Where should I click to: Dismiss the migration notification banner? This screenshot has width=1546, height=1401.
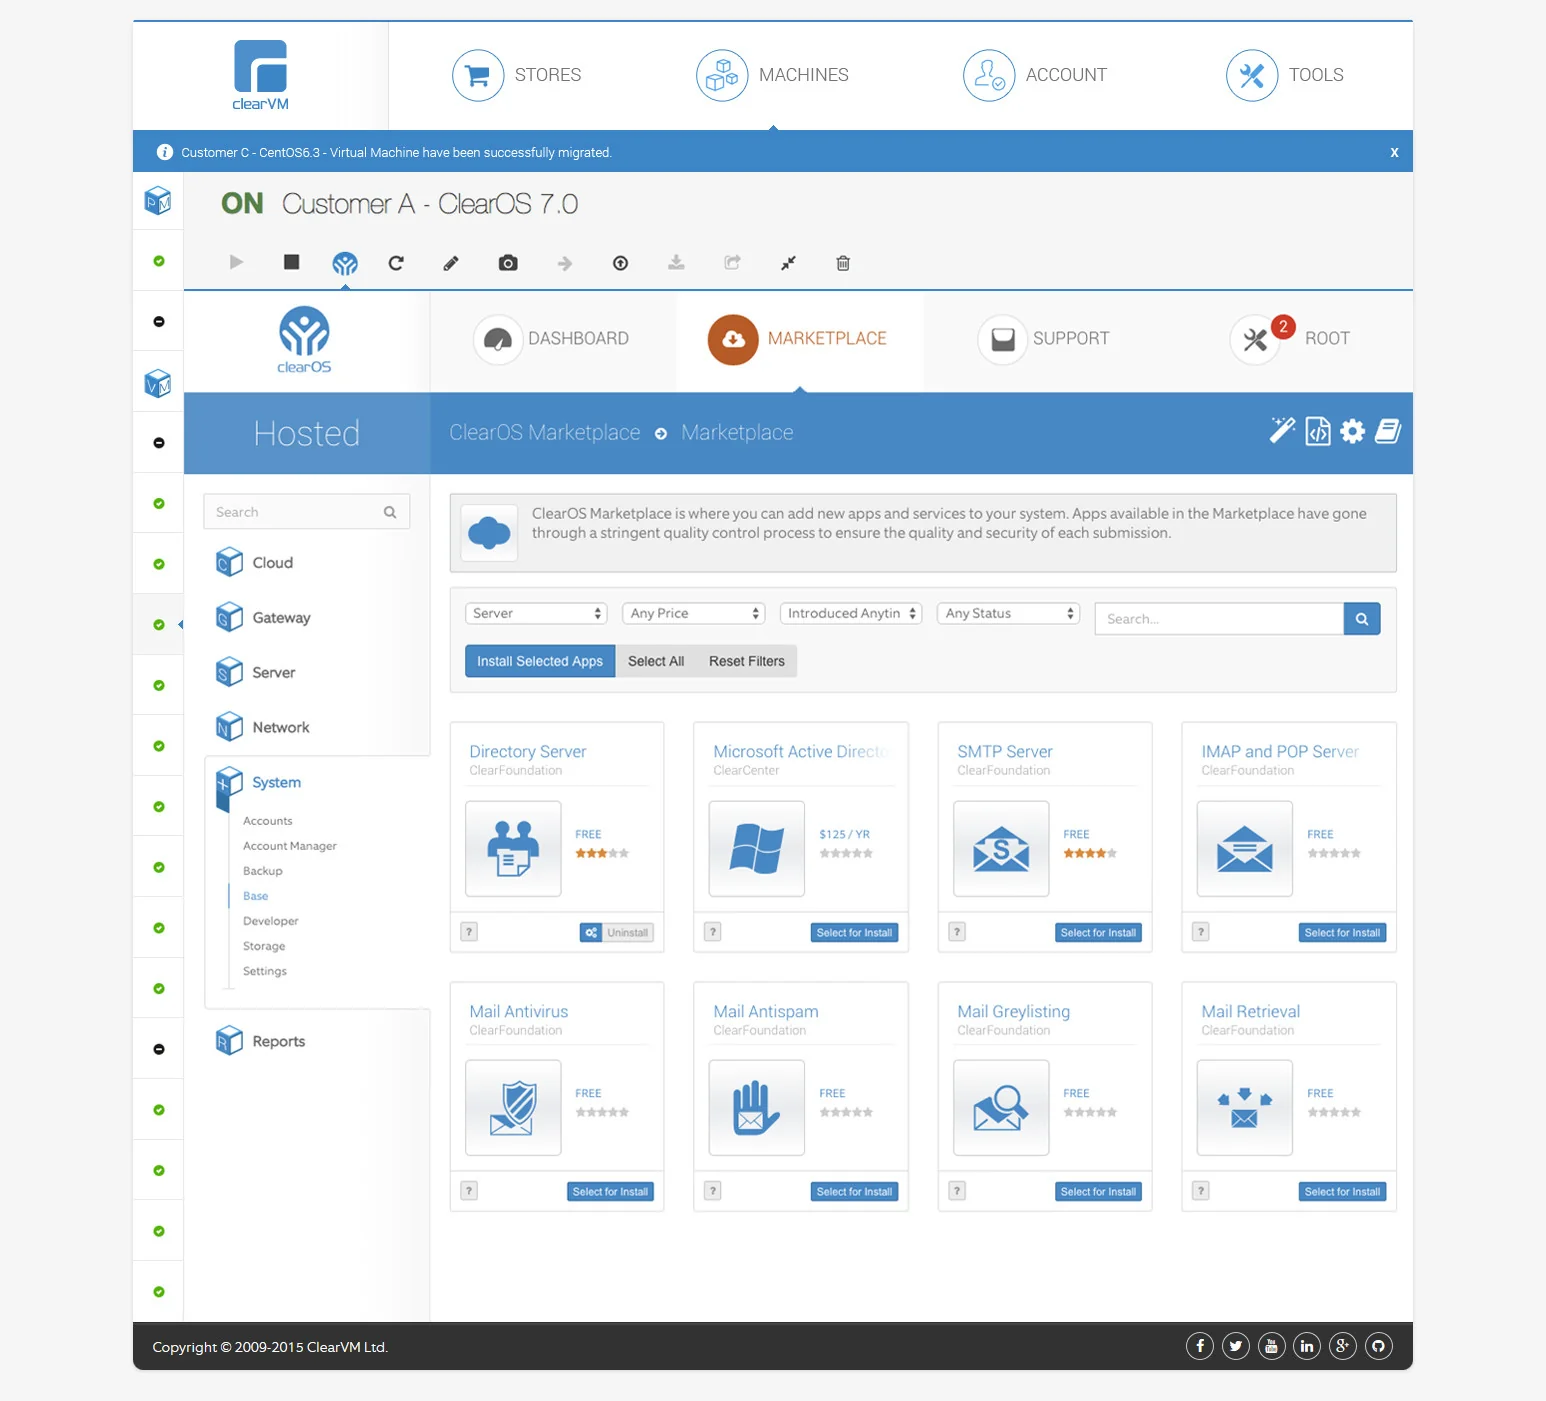[1394, 152]
